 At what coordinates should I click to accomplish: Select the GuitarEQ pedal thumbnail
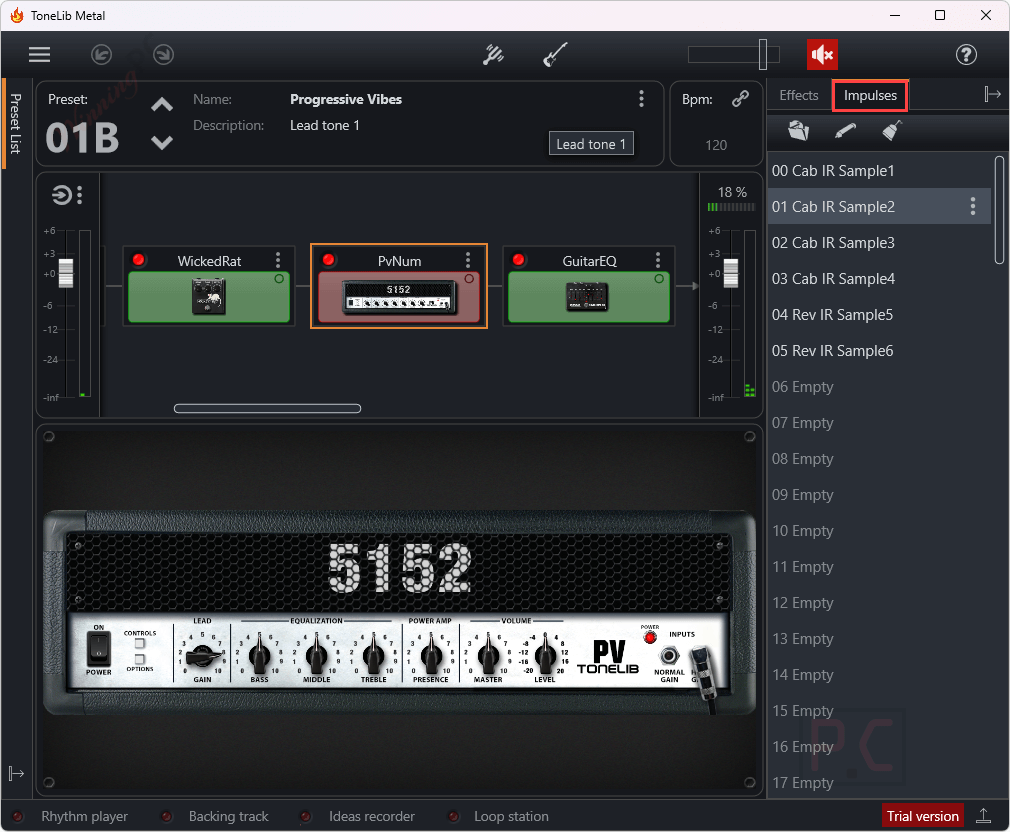tap(589, 297)
